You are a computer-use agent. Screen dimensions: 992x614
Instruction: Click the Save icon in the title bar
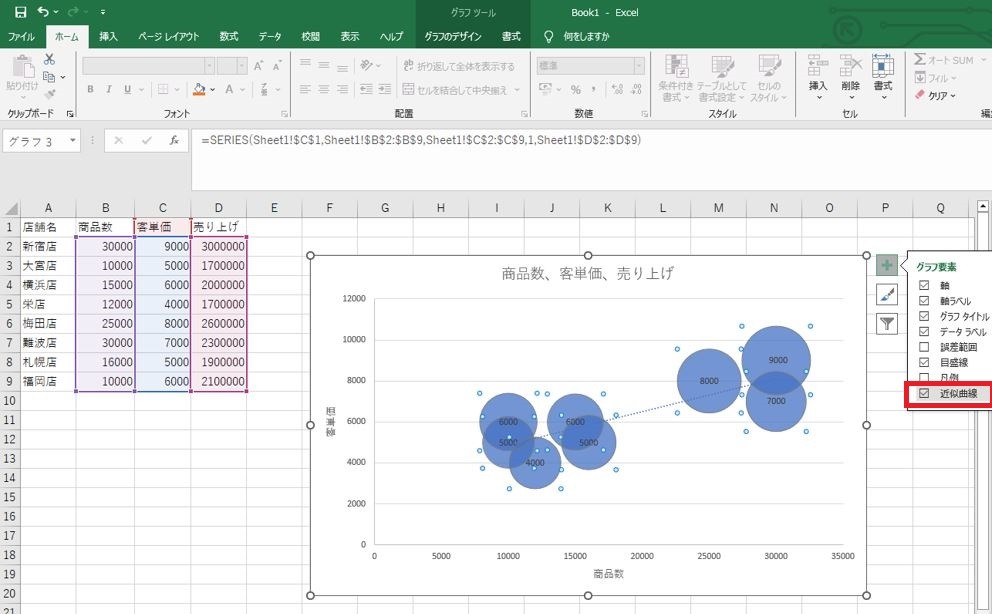click(x=20, y=12)
